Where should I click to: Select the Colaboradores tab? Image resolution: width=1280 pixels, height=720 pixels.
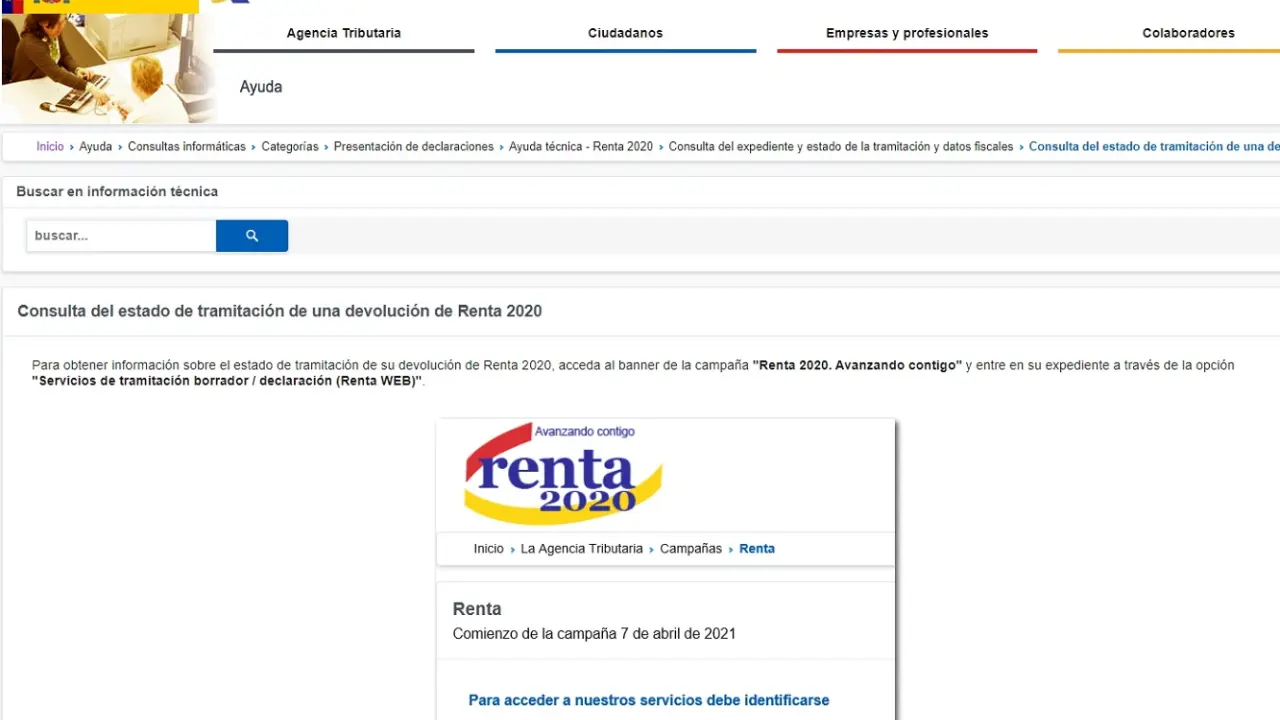(1187, 33)
